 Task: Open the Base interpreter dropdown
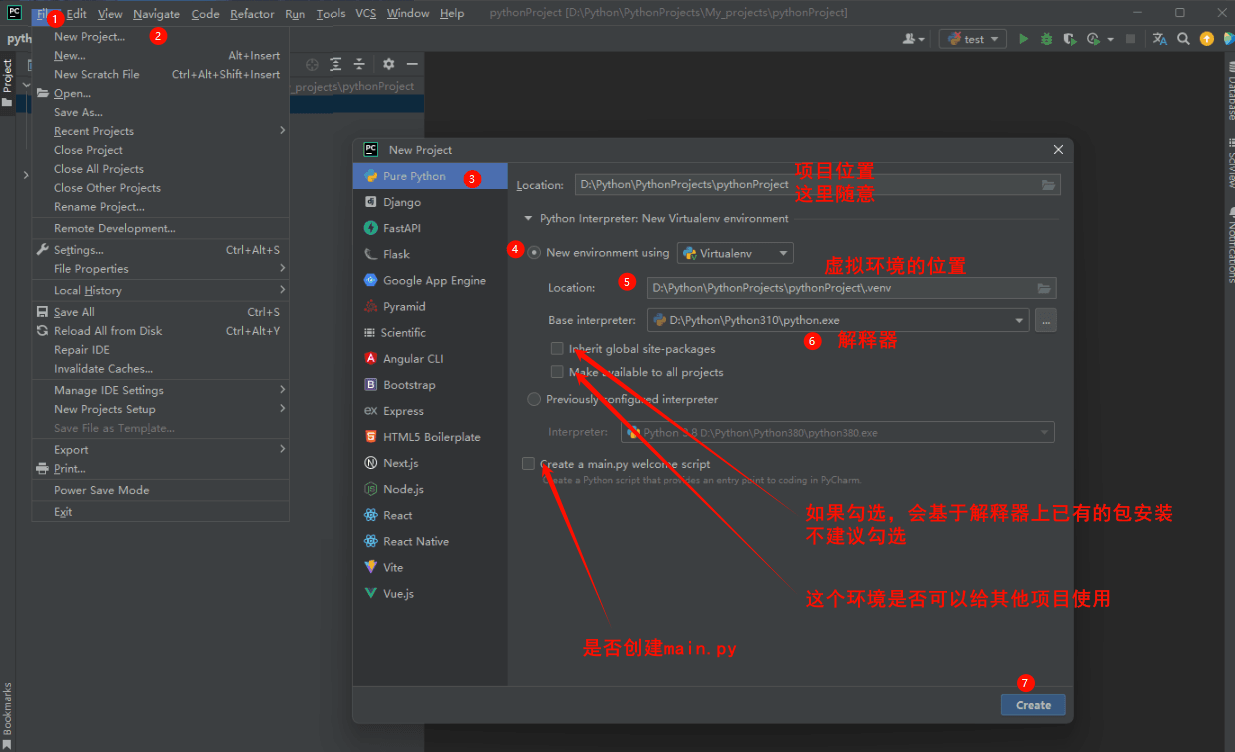click(838, 320)
